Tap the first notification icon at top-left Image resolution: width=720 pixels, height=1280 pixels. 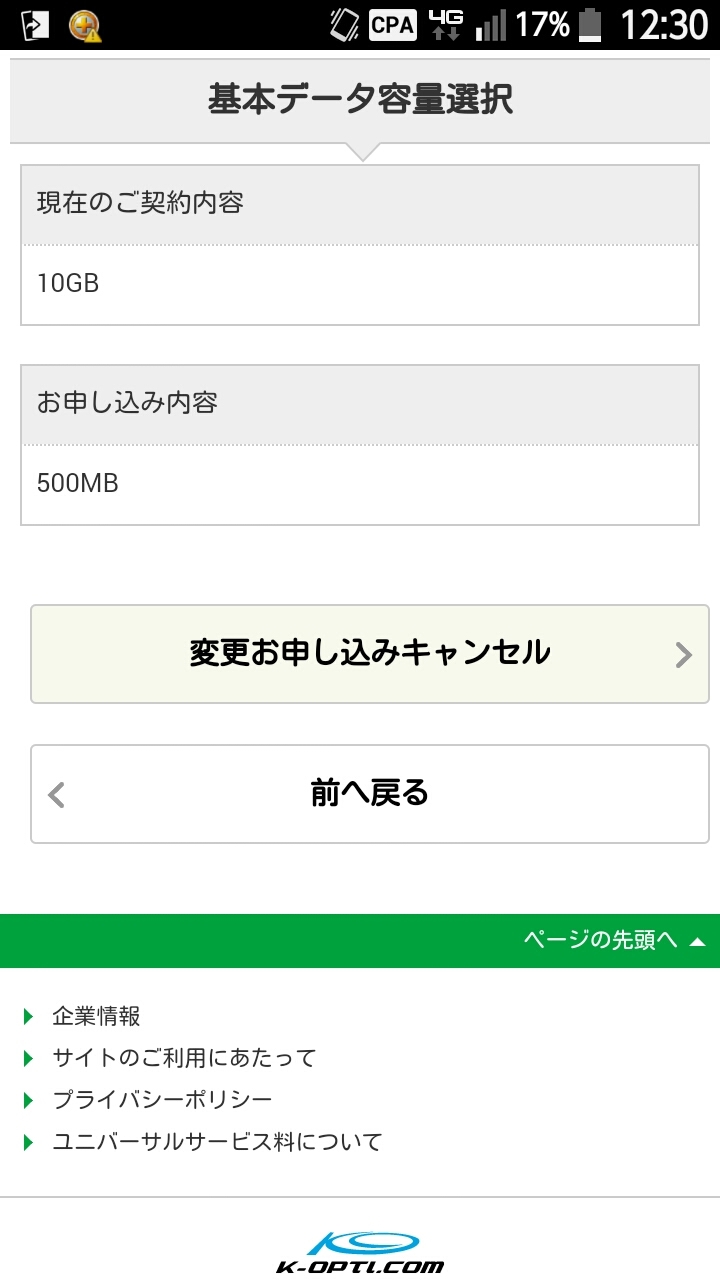[35, 25]
